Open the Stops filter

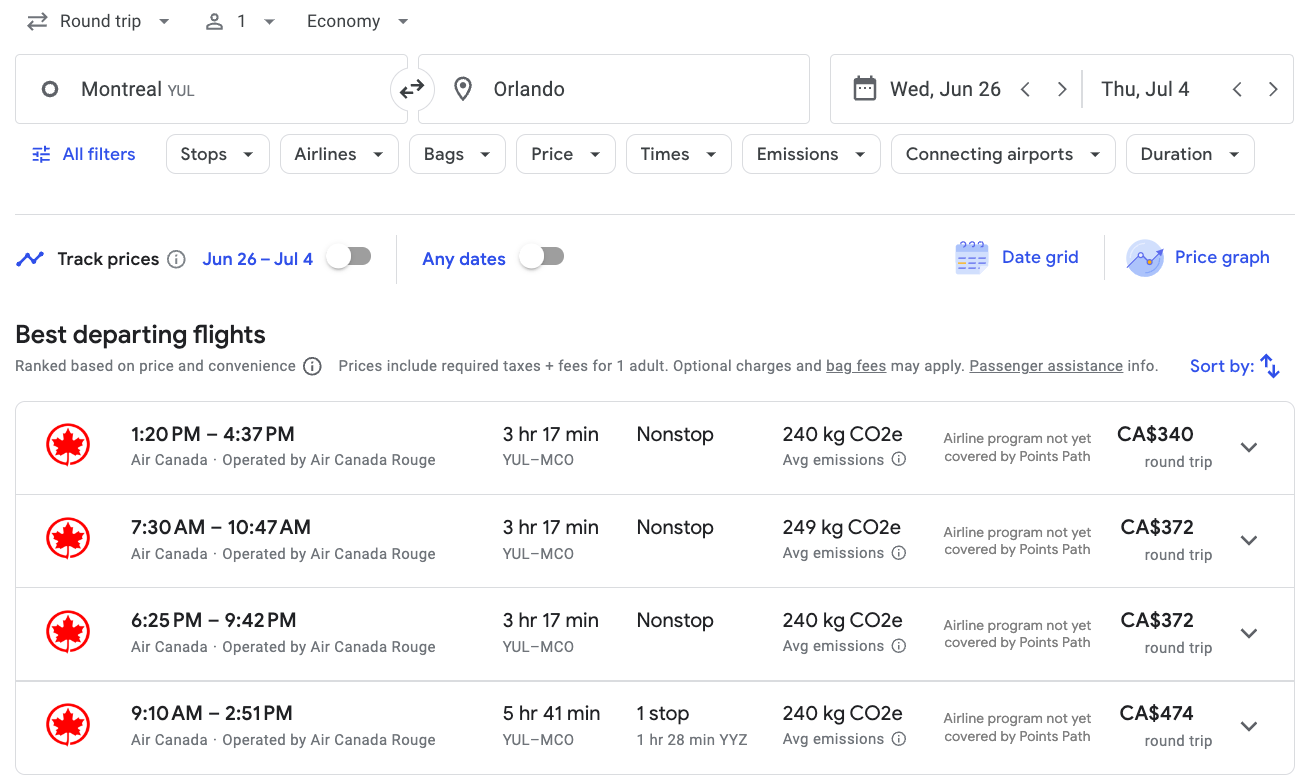(217, 155)
